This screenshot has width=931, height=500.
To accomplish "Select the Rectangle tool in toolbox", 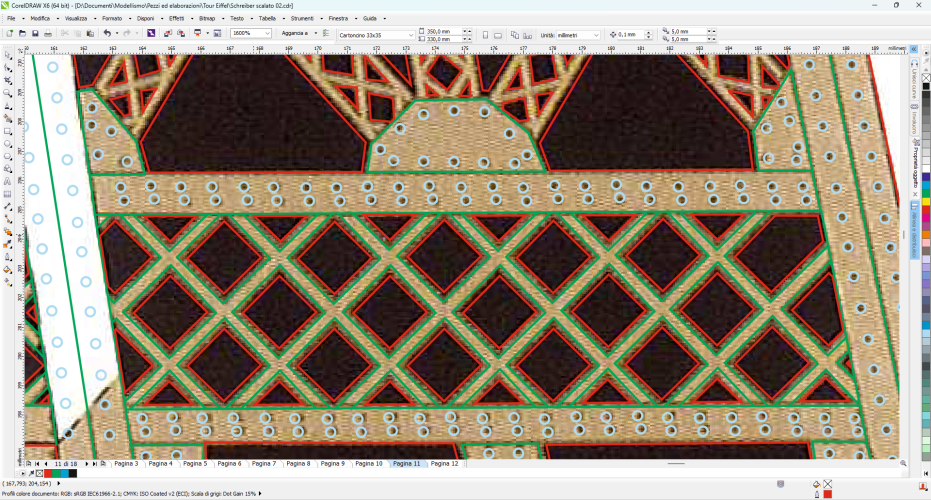I will coord(8,131).
